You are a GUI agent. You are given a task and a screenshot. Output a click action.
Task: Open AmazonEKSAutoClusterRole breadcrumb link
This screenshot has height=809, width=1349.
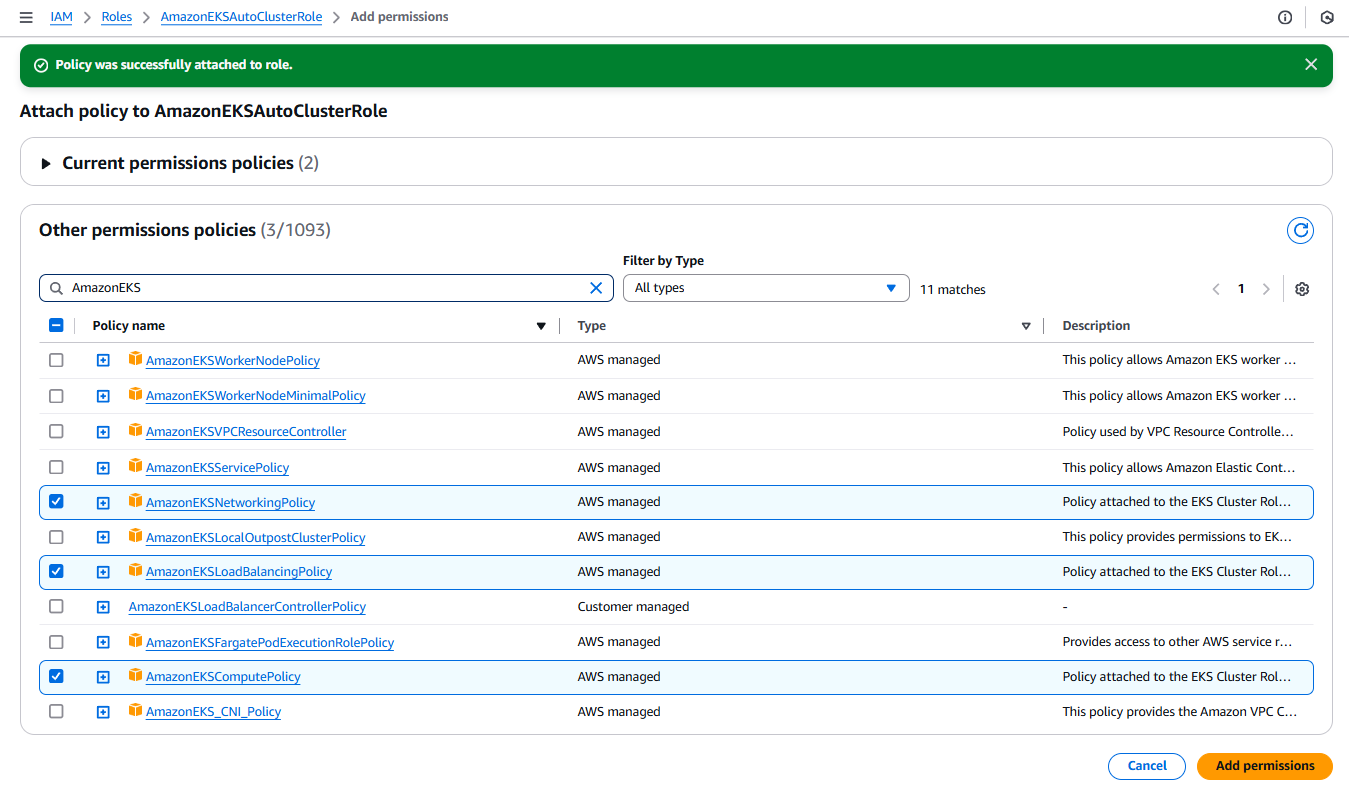pos(241,17)
